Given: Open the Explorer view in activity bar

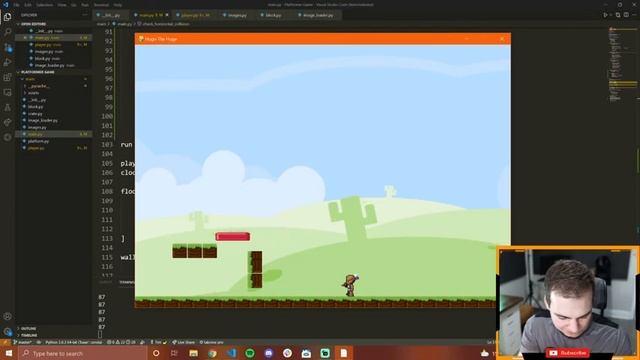Looking at the screenshot, I should click(7, 17).
